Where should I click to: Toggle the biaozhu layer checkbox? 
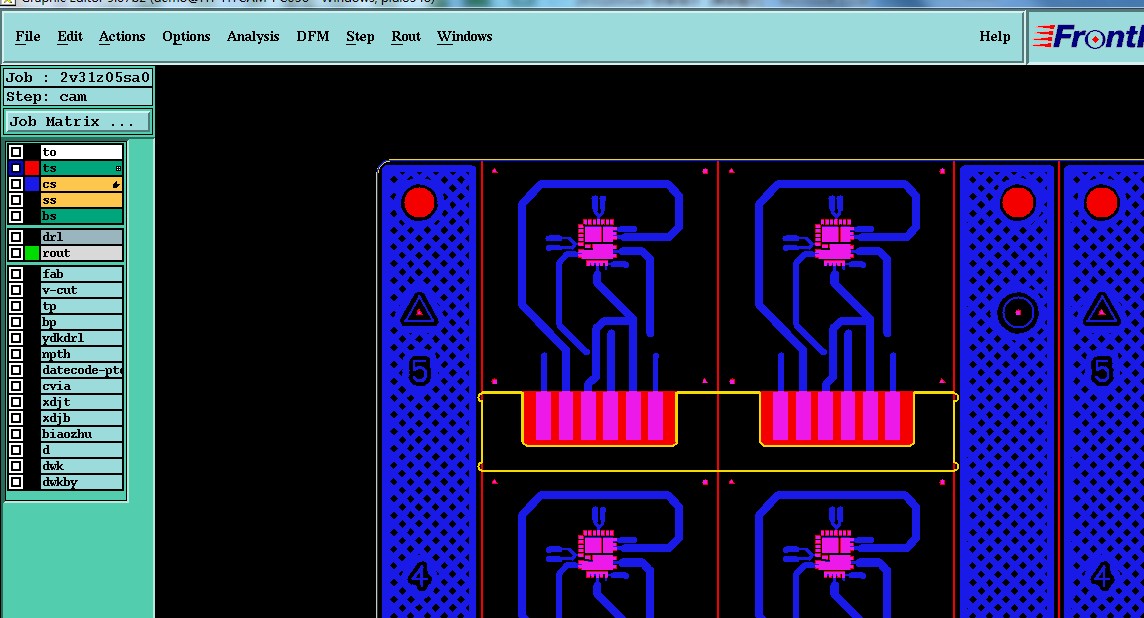[16, 434]
